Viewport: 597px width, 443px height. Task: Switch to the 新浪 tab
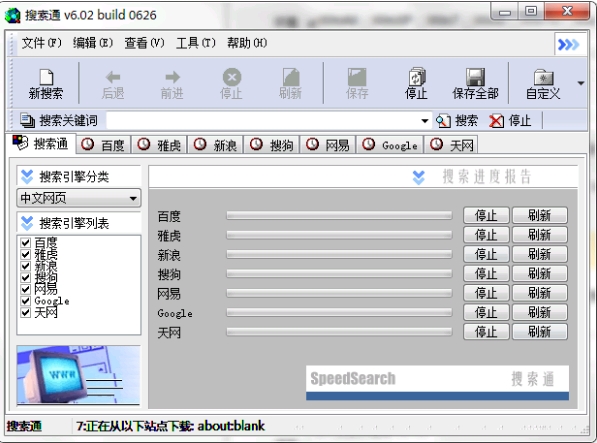pos(216,145)
